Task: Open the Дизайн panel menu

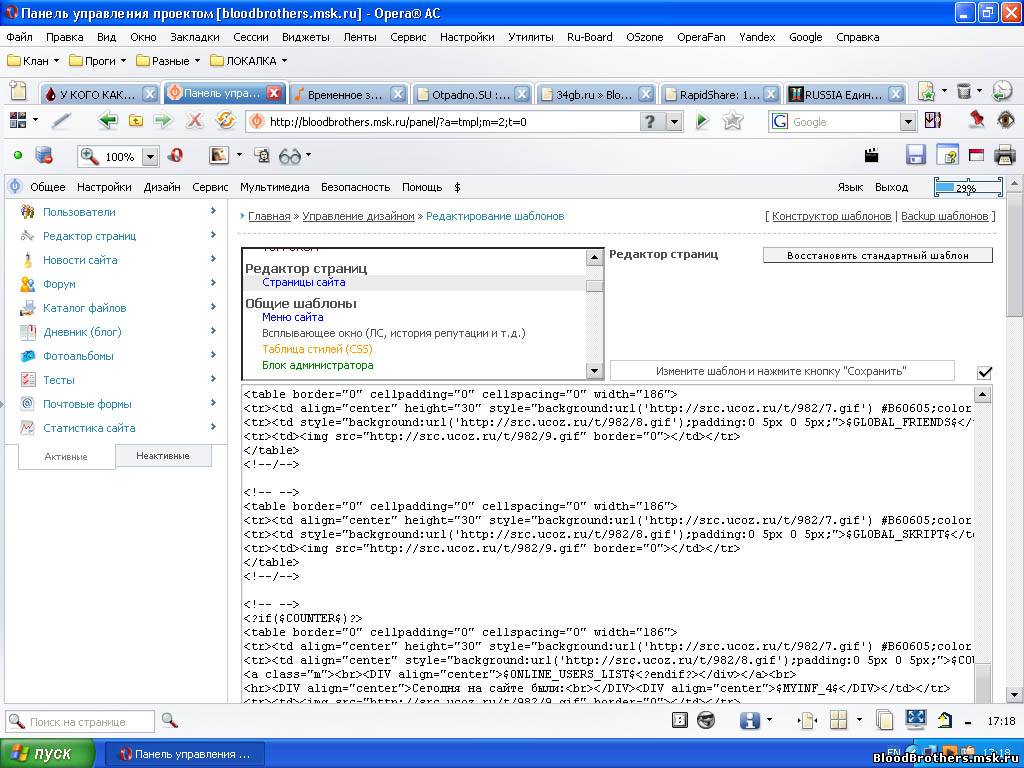Action: coord(162,187)
